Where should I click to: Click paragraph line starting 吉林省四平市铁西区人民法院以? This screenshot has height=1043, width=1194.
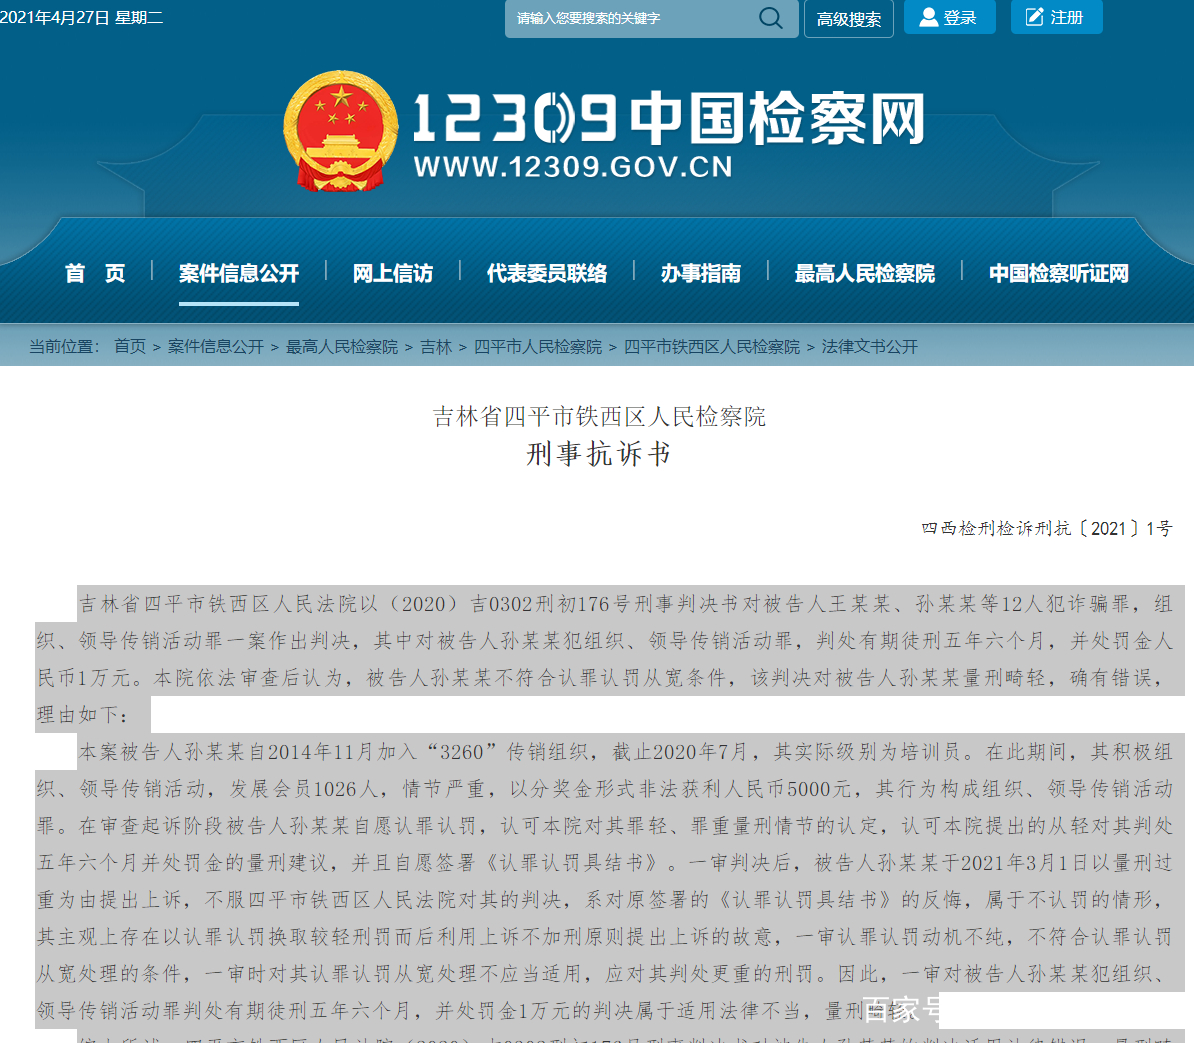pos(626,604)
